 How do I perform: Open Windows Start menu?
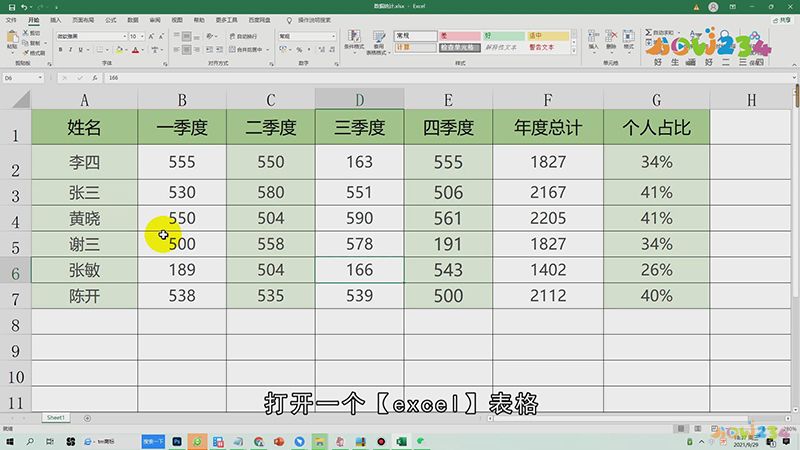pyautogui.click(x=9, y=441)
